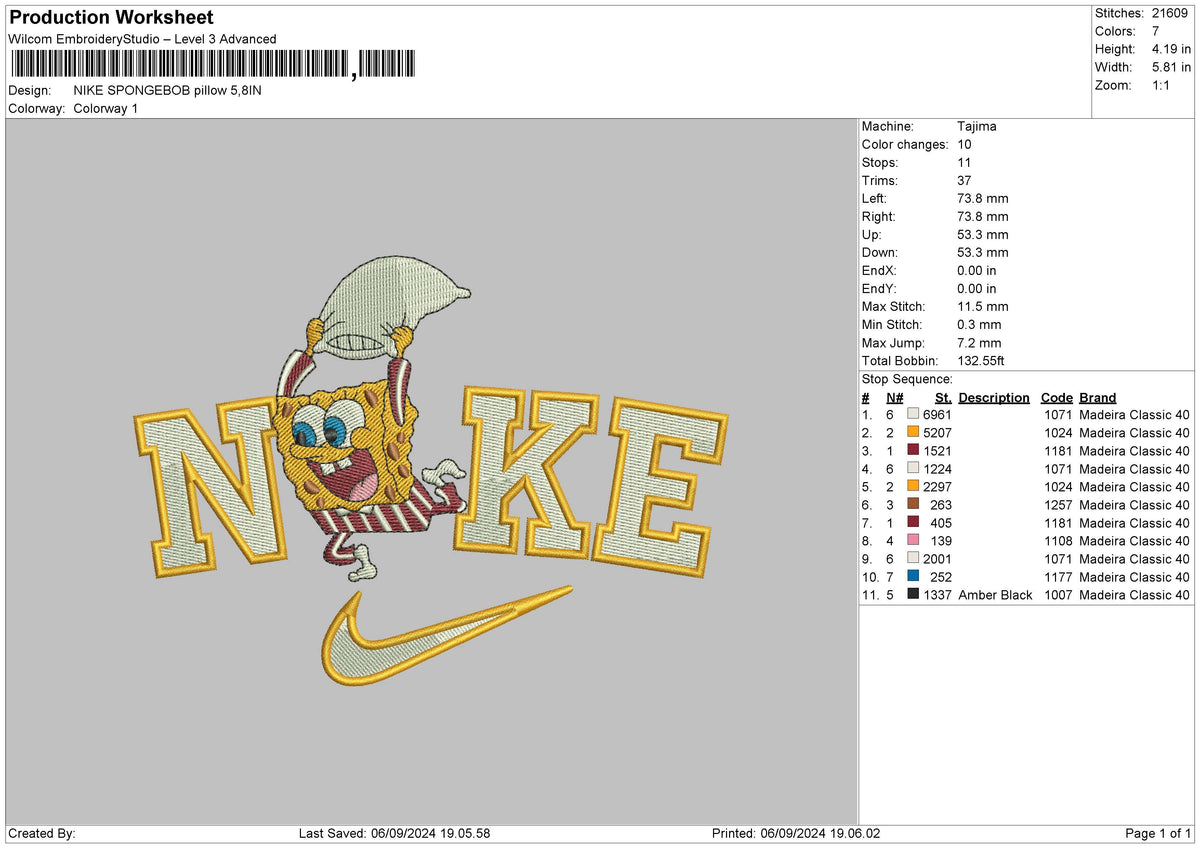Click the orange swatch in stop 2
This screenshot has height=848, width=1200.
pyautogui.click(x=913, y=433)
